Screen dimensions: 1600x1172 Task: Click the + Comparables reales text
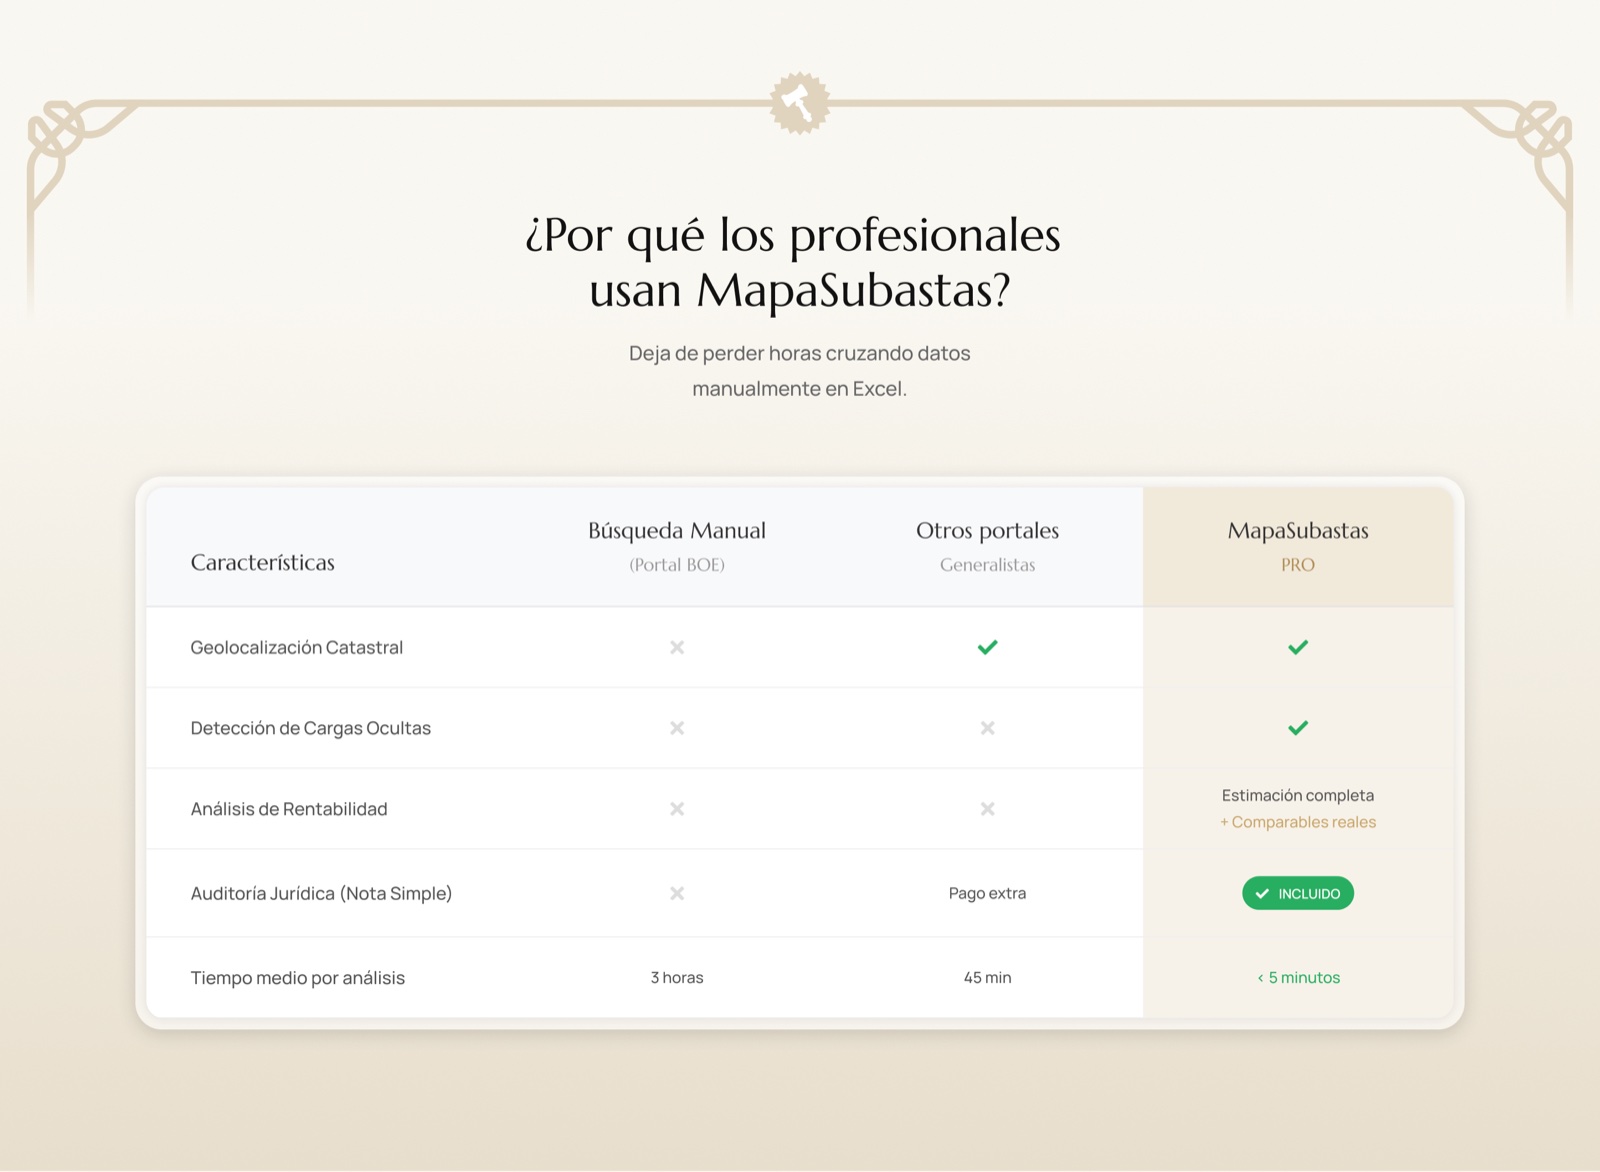[1298, 822]
